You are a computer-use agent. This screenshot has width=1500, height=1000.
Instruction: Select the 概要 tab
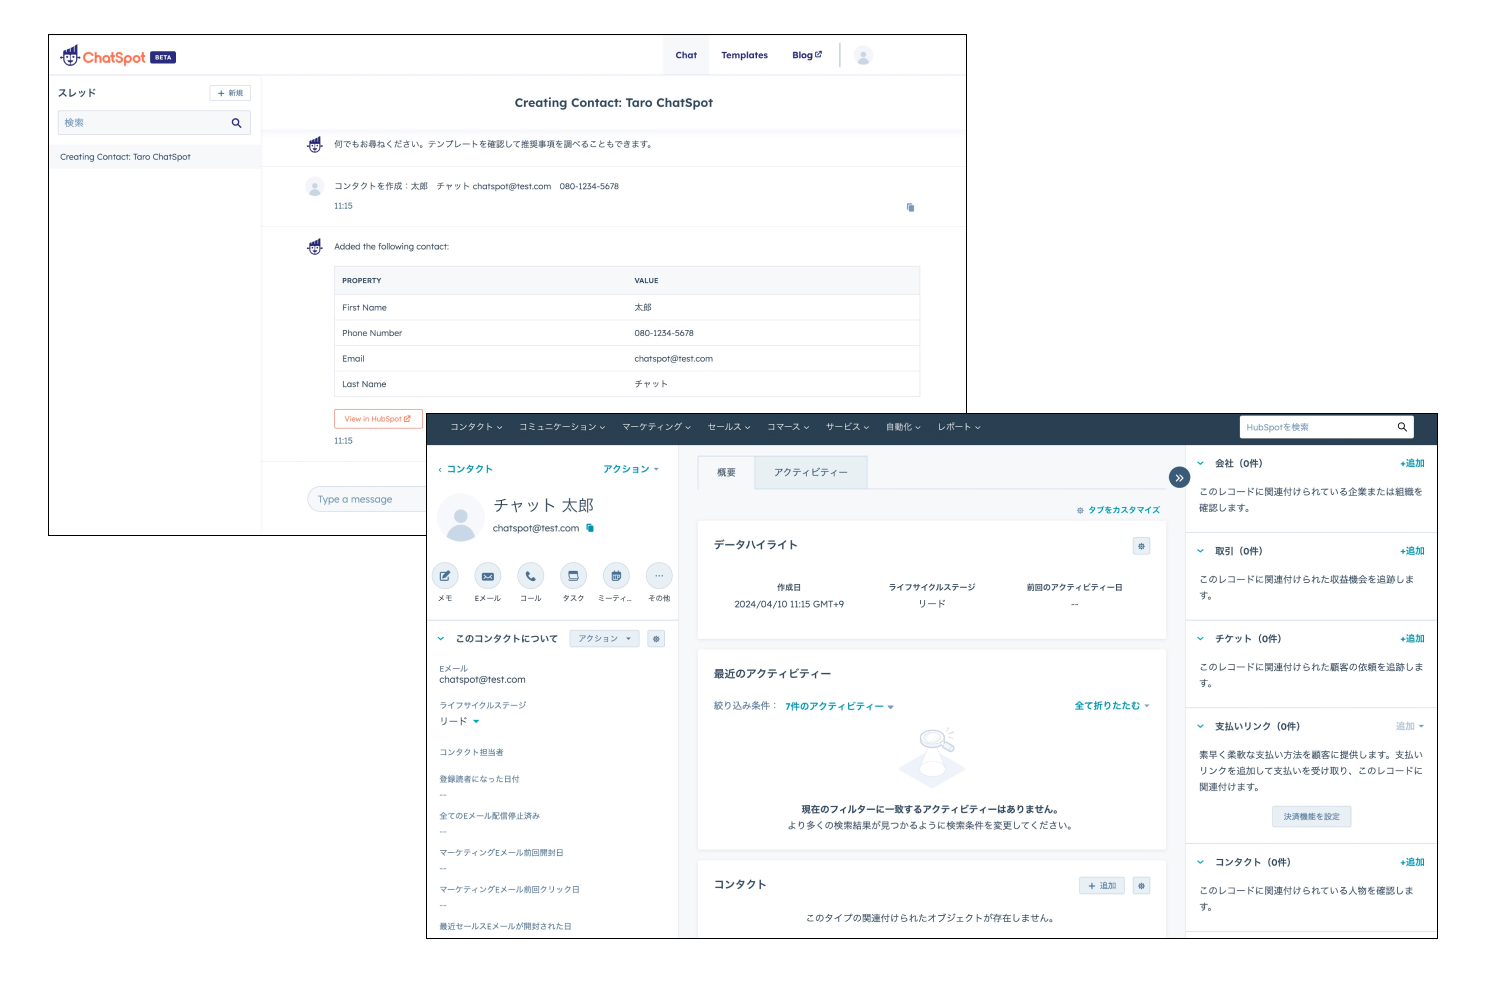pos(727,472)
